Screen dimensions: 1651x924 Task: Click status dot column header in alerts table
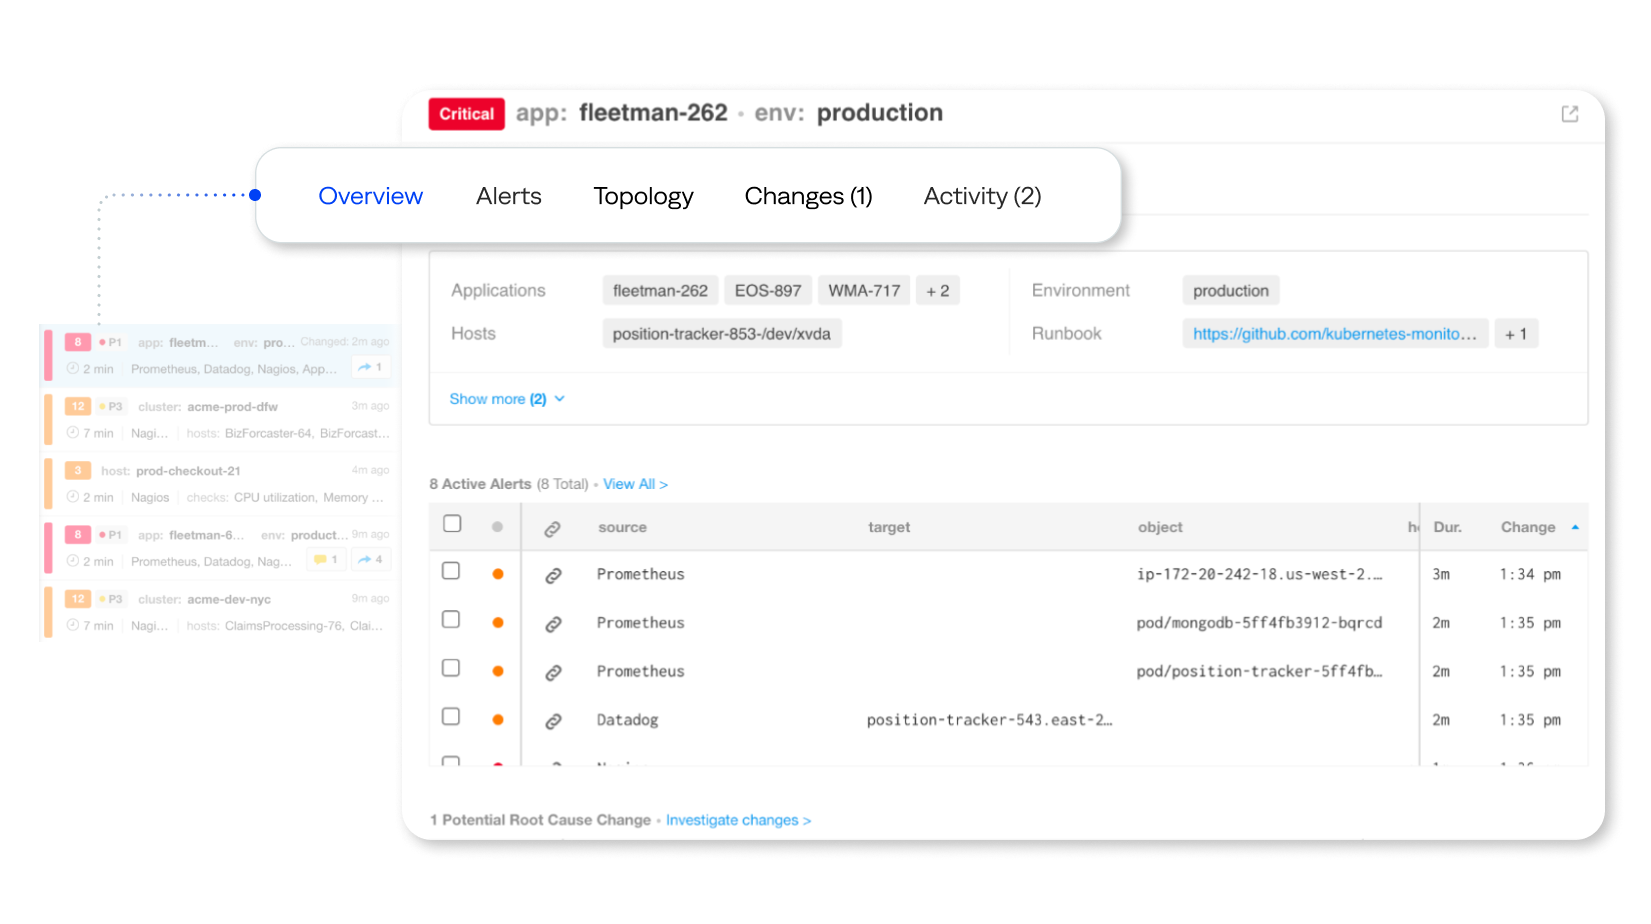(497, 527)
